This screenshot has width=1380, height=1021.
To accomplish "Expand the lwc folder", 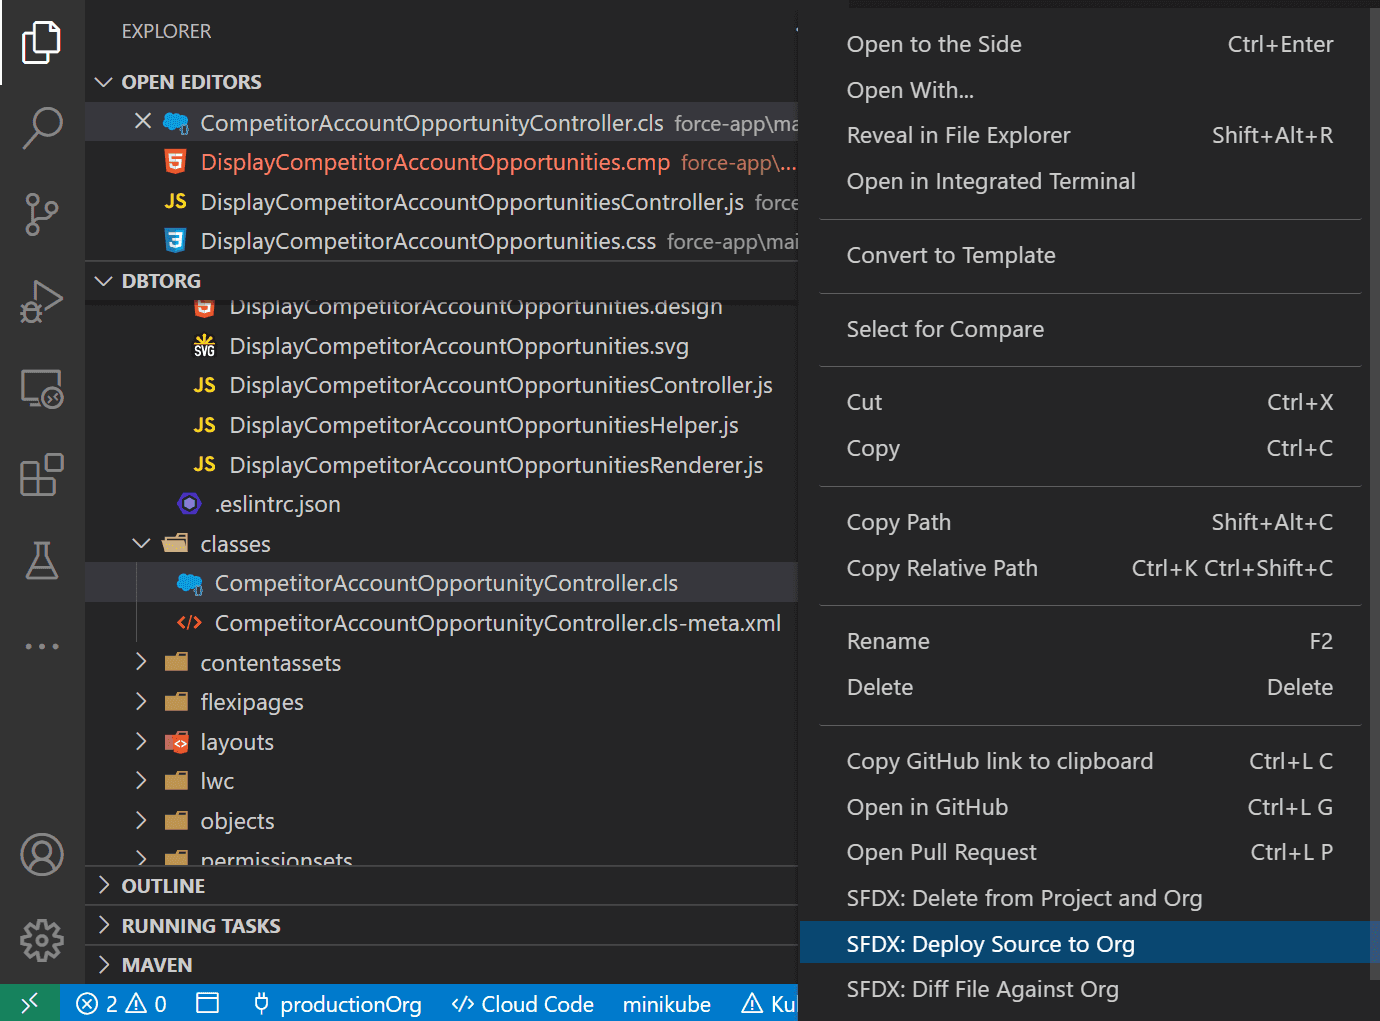I will [x=141, y=781].
